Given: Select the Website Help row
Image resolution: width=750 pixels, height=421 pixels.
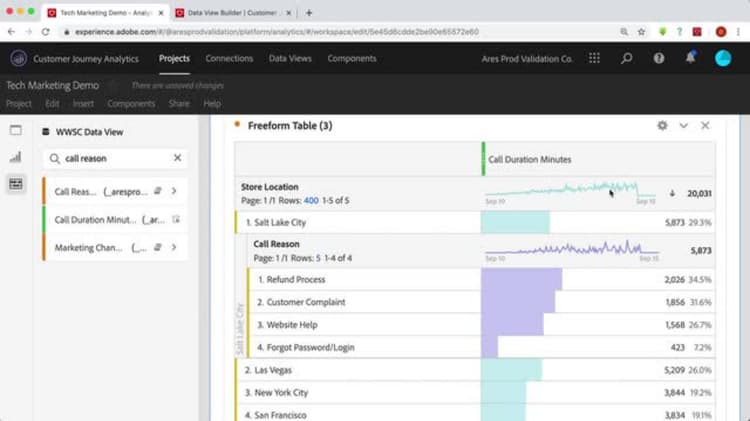Looking at the screenshot, I should tap(481, 324).
